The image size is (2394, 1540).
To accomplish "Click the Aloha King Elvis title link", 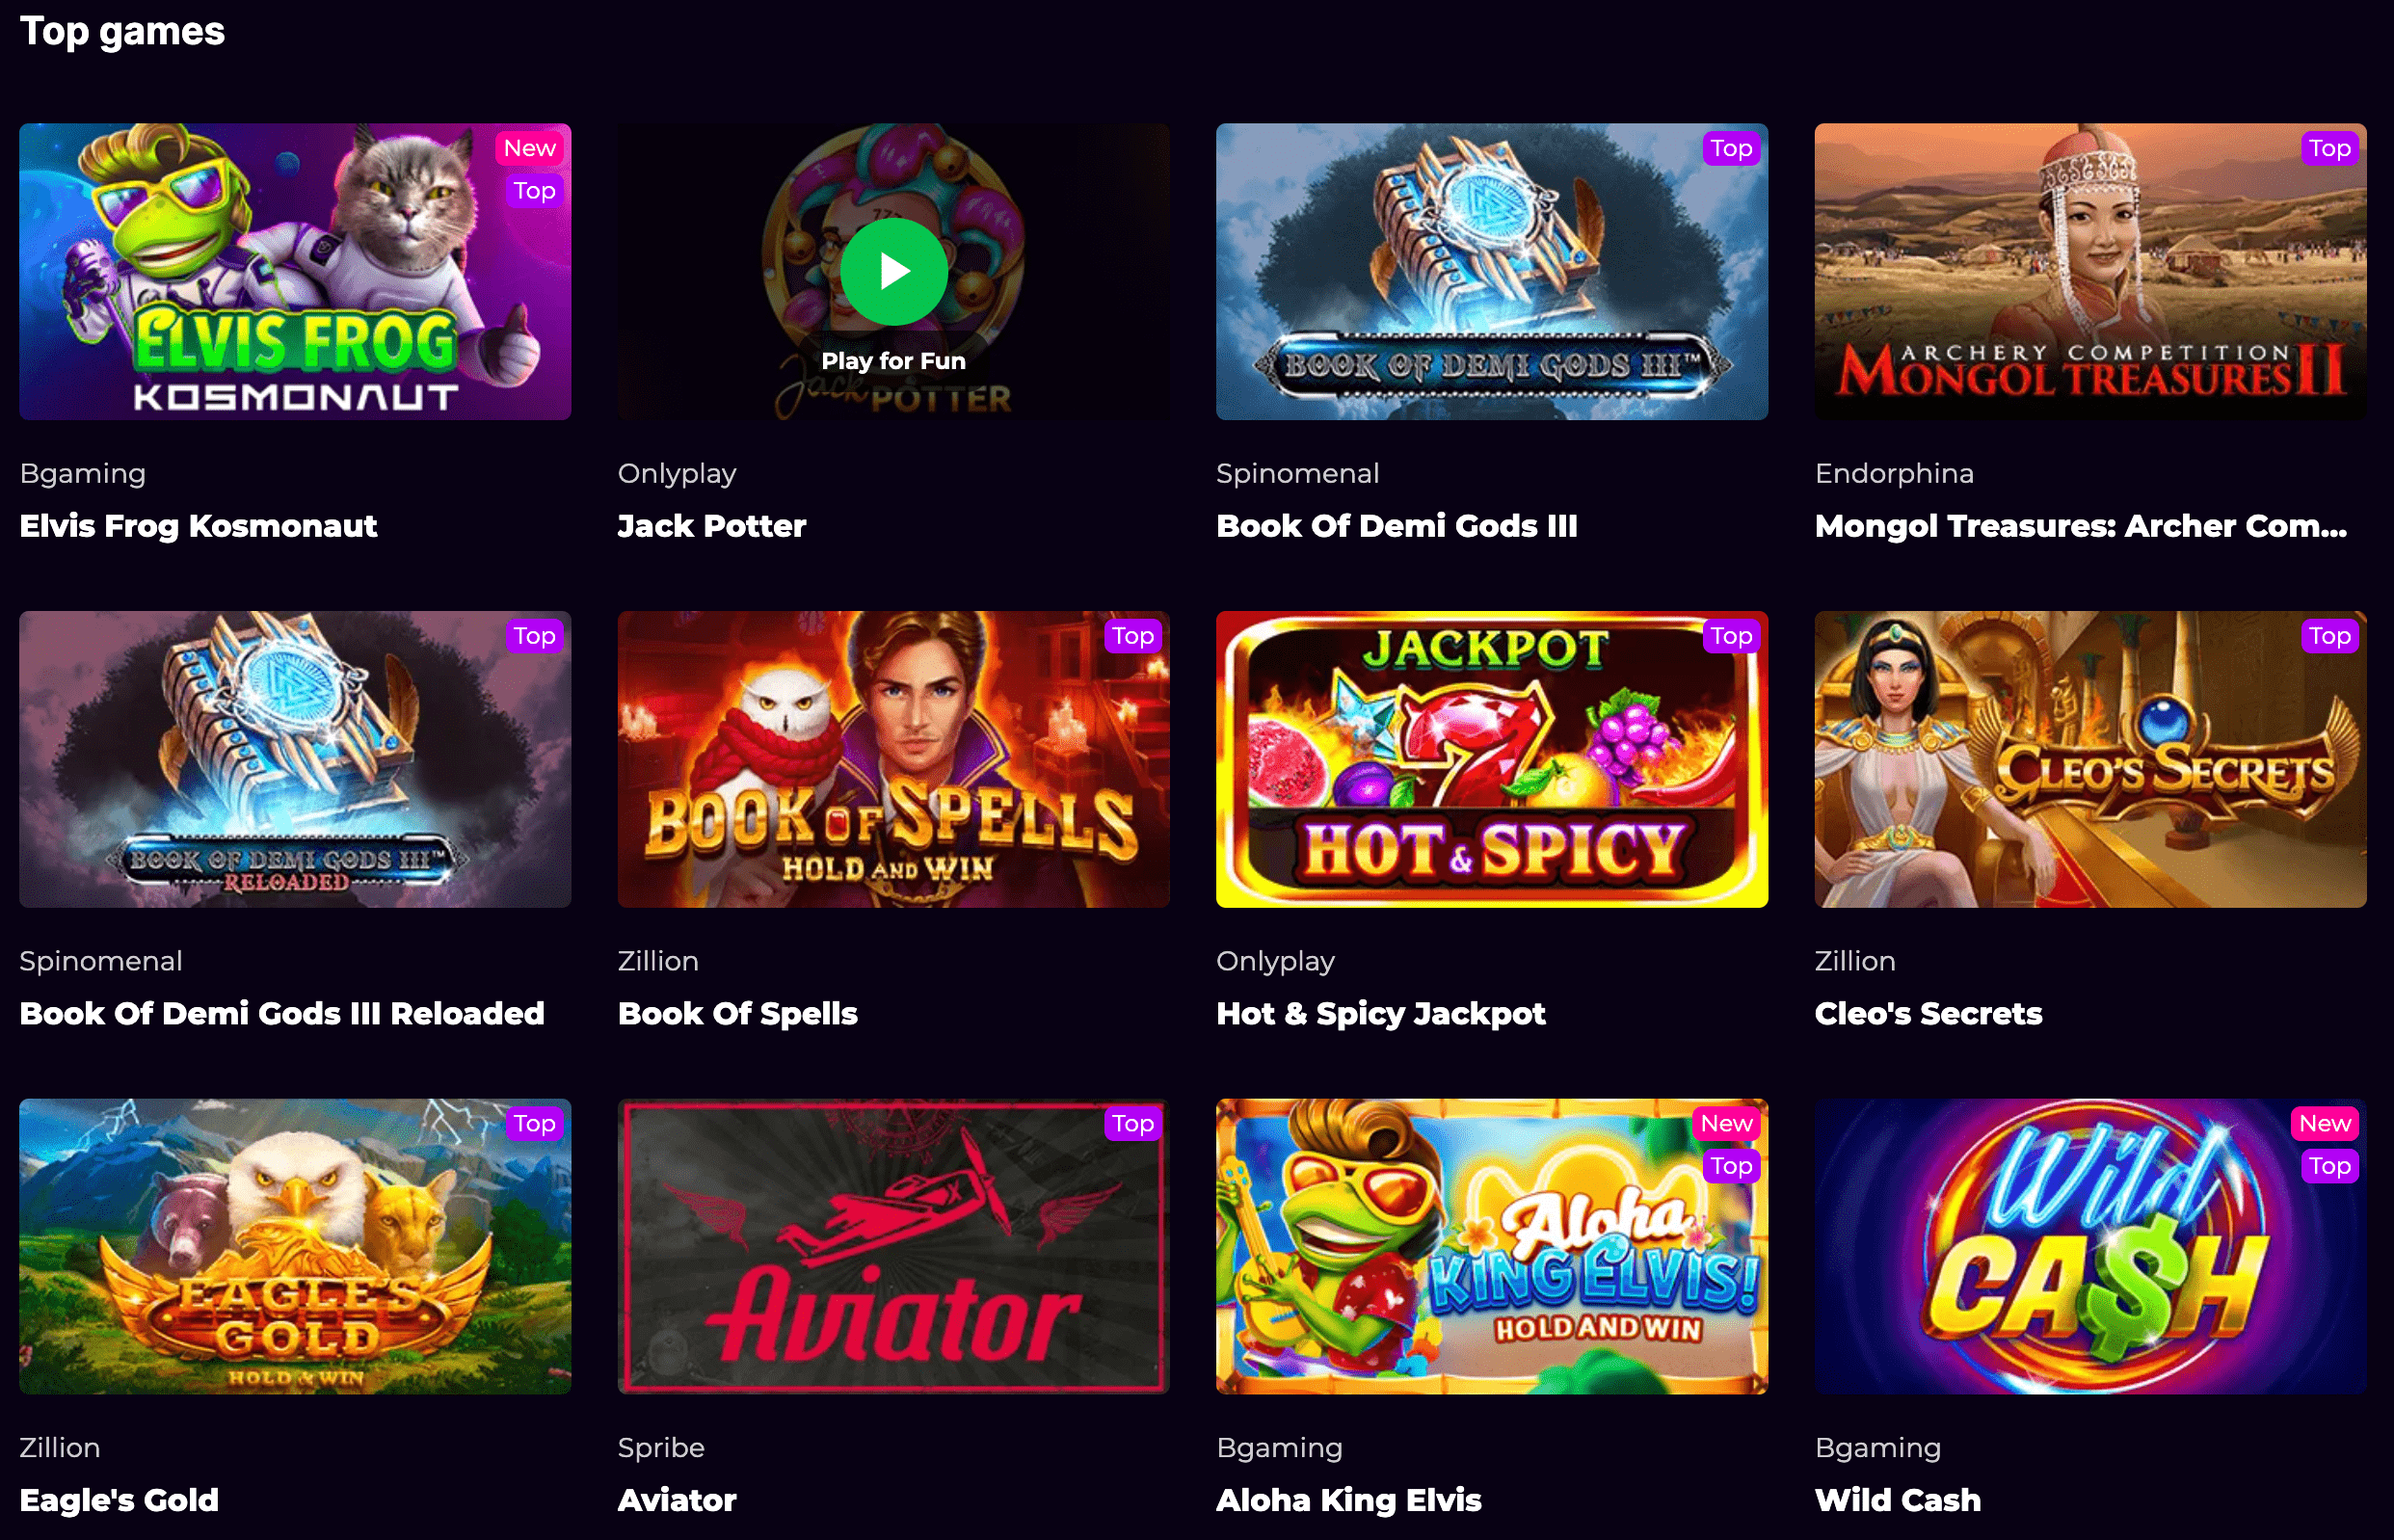I will pyautogui.click(x=1348, y=1500).
